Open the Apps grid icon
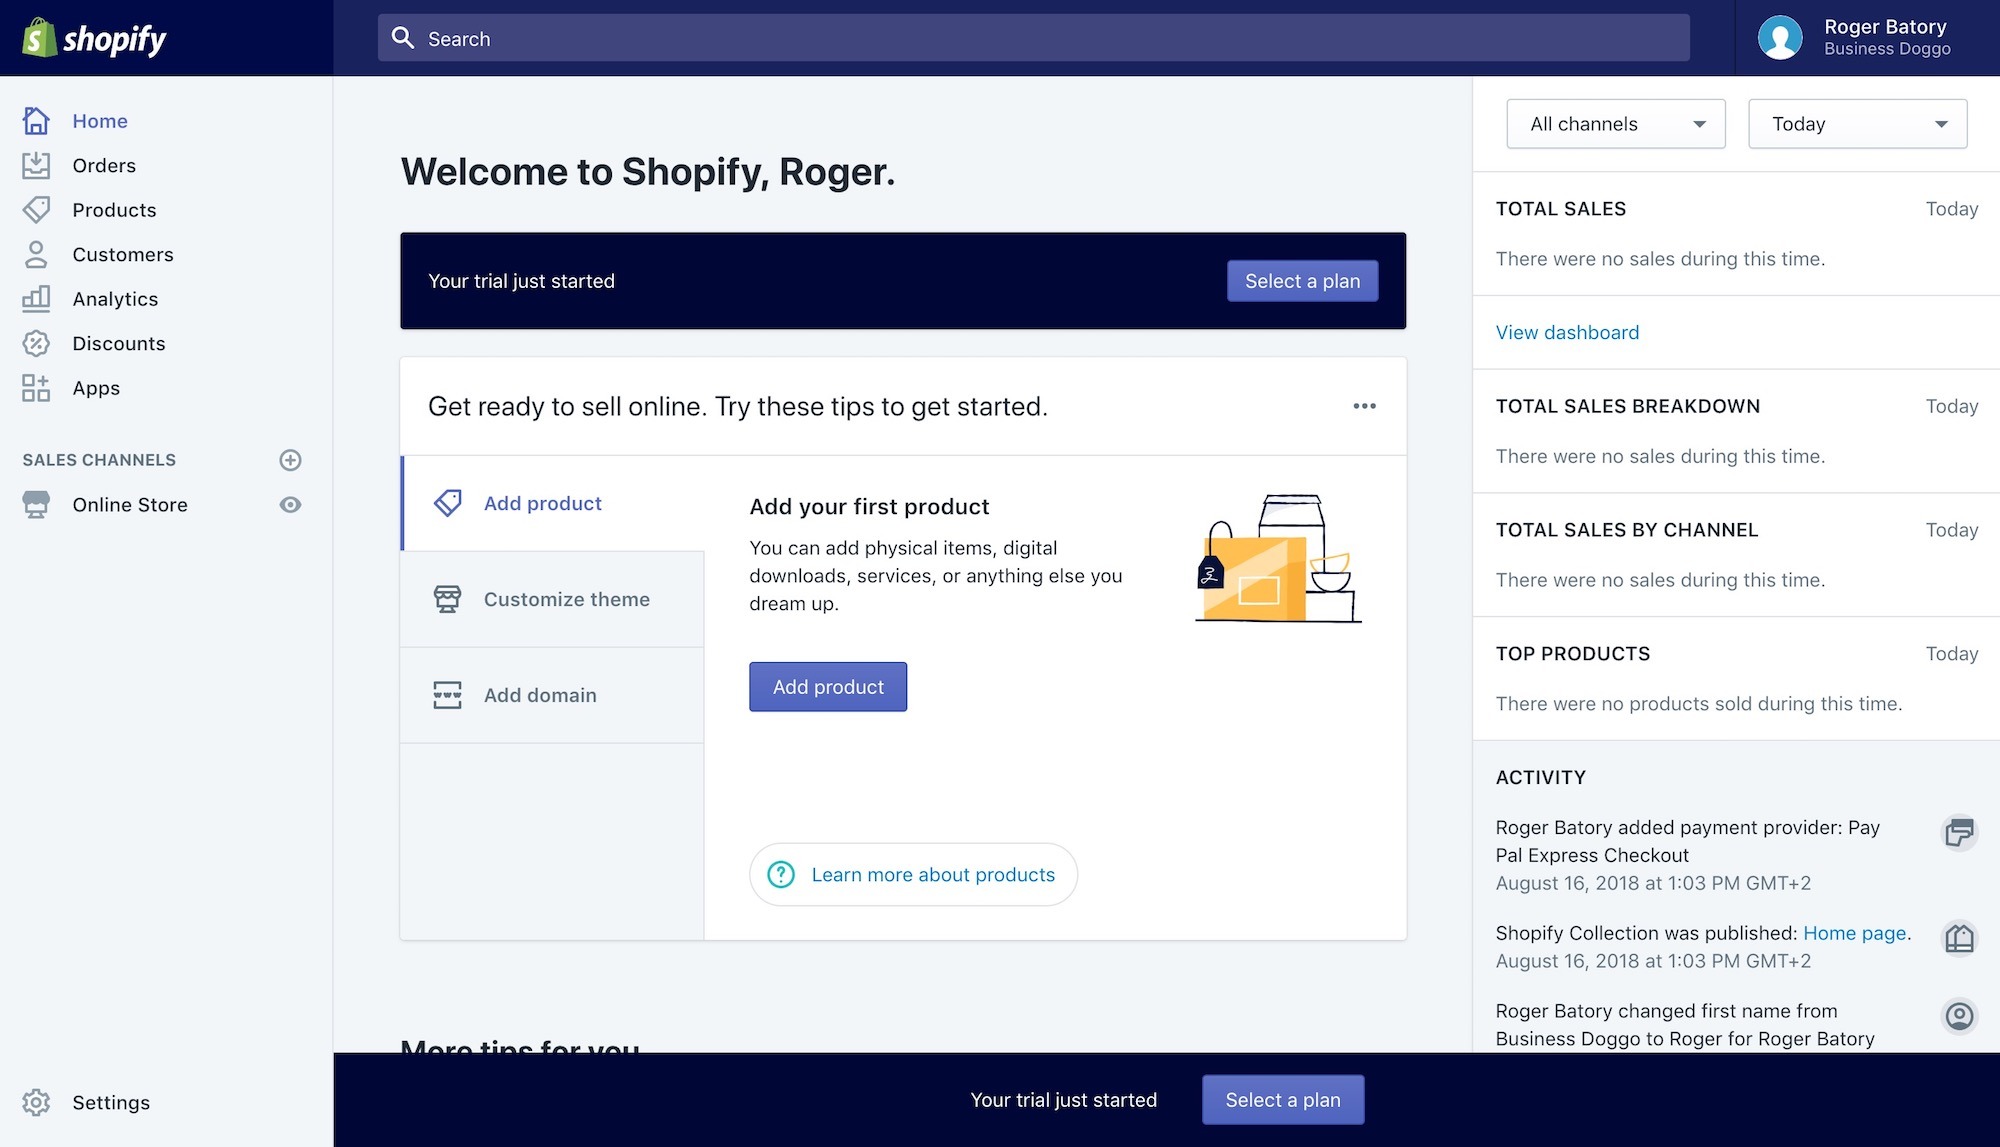This screenshot has height=1147, width=2000. tap(36, 388)
